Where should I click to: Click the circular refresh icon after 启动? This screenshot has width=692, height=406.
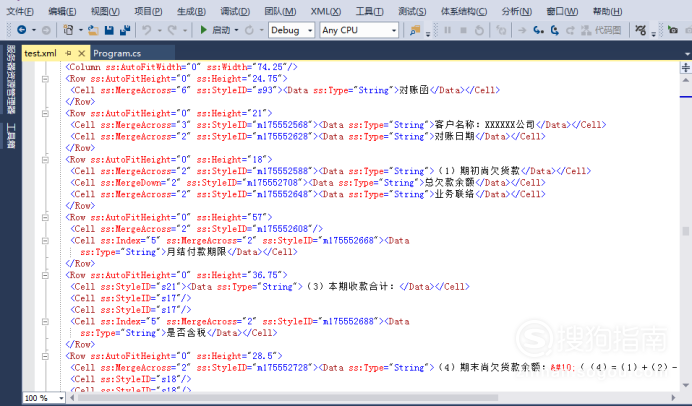[249, 30]
